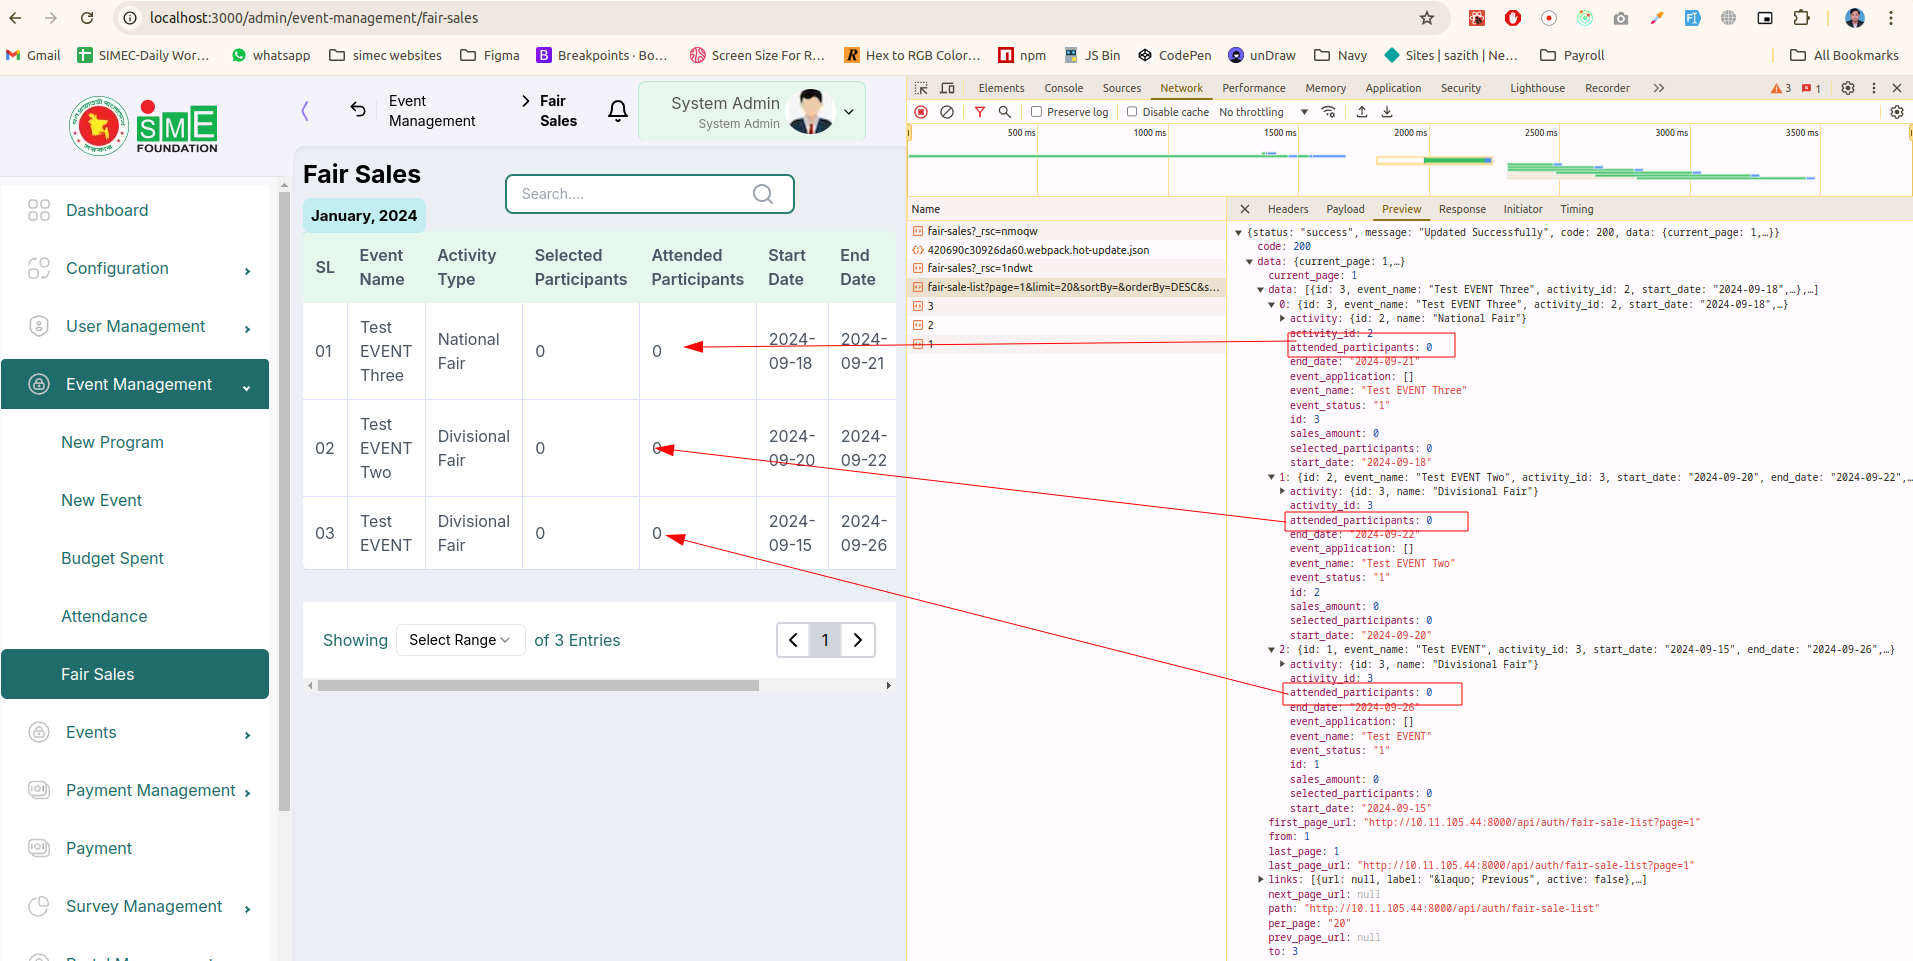Switch to Elements tab in DevTools
This screenshot has width=1913, height=961.
click(1001, 88)
